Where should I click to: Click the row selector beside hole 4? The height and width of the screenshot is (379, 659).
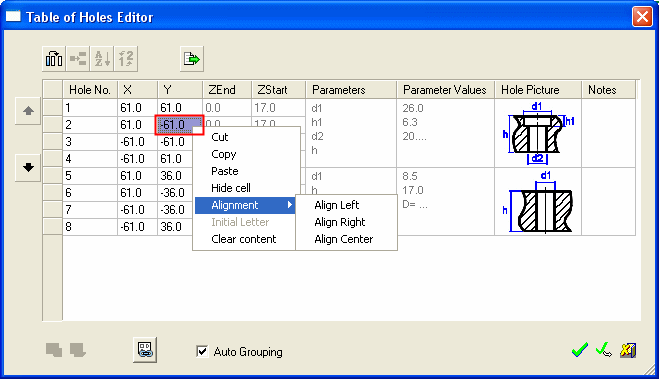coord(53,159)
